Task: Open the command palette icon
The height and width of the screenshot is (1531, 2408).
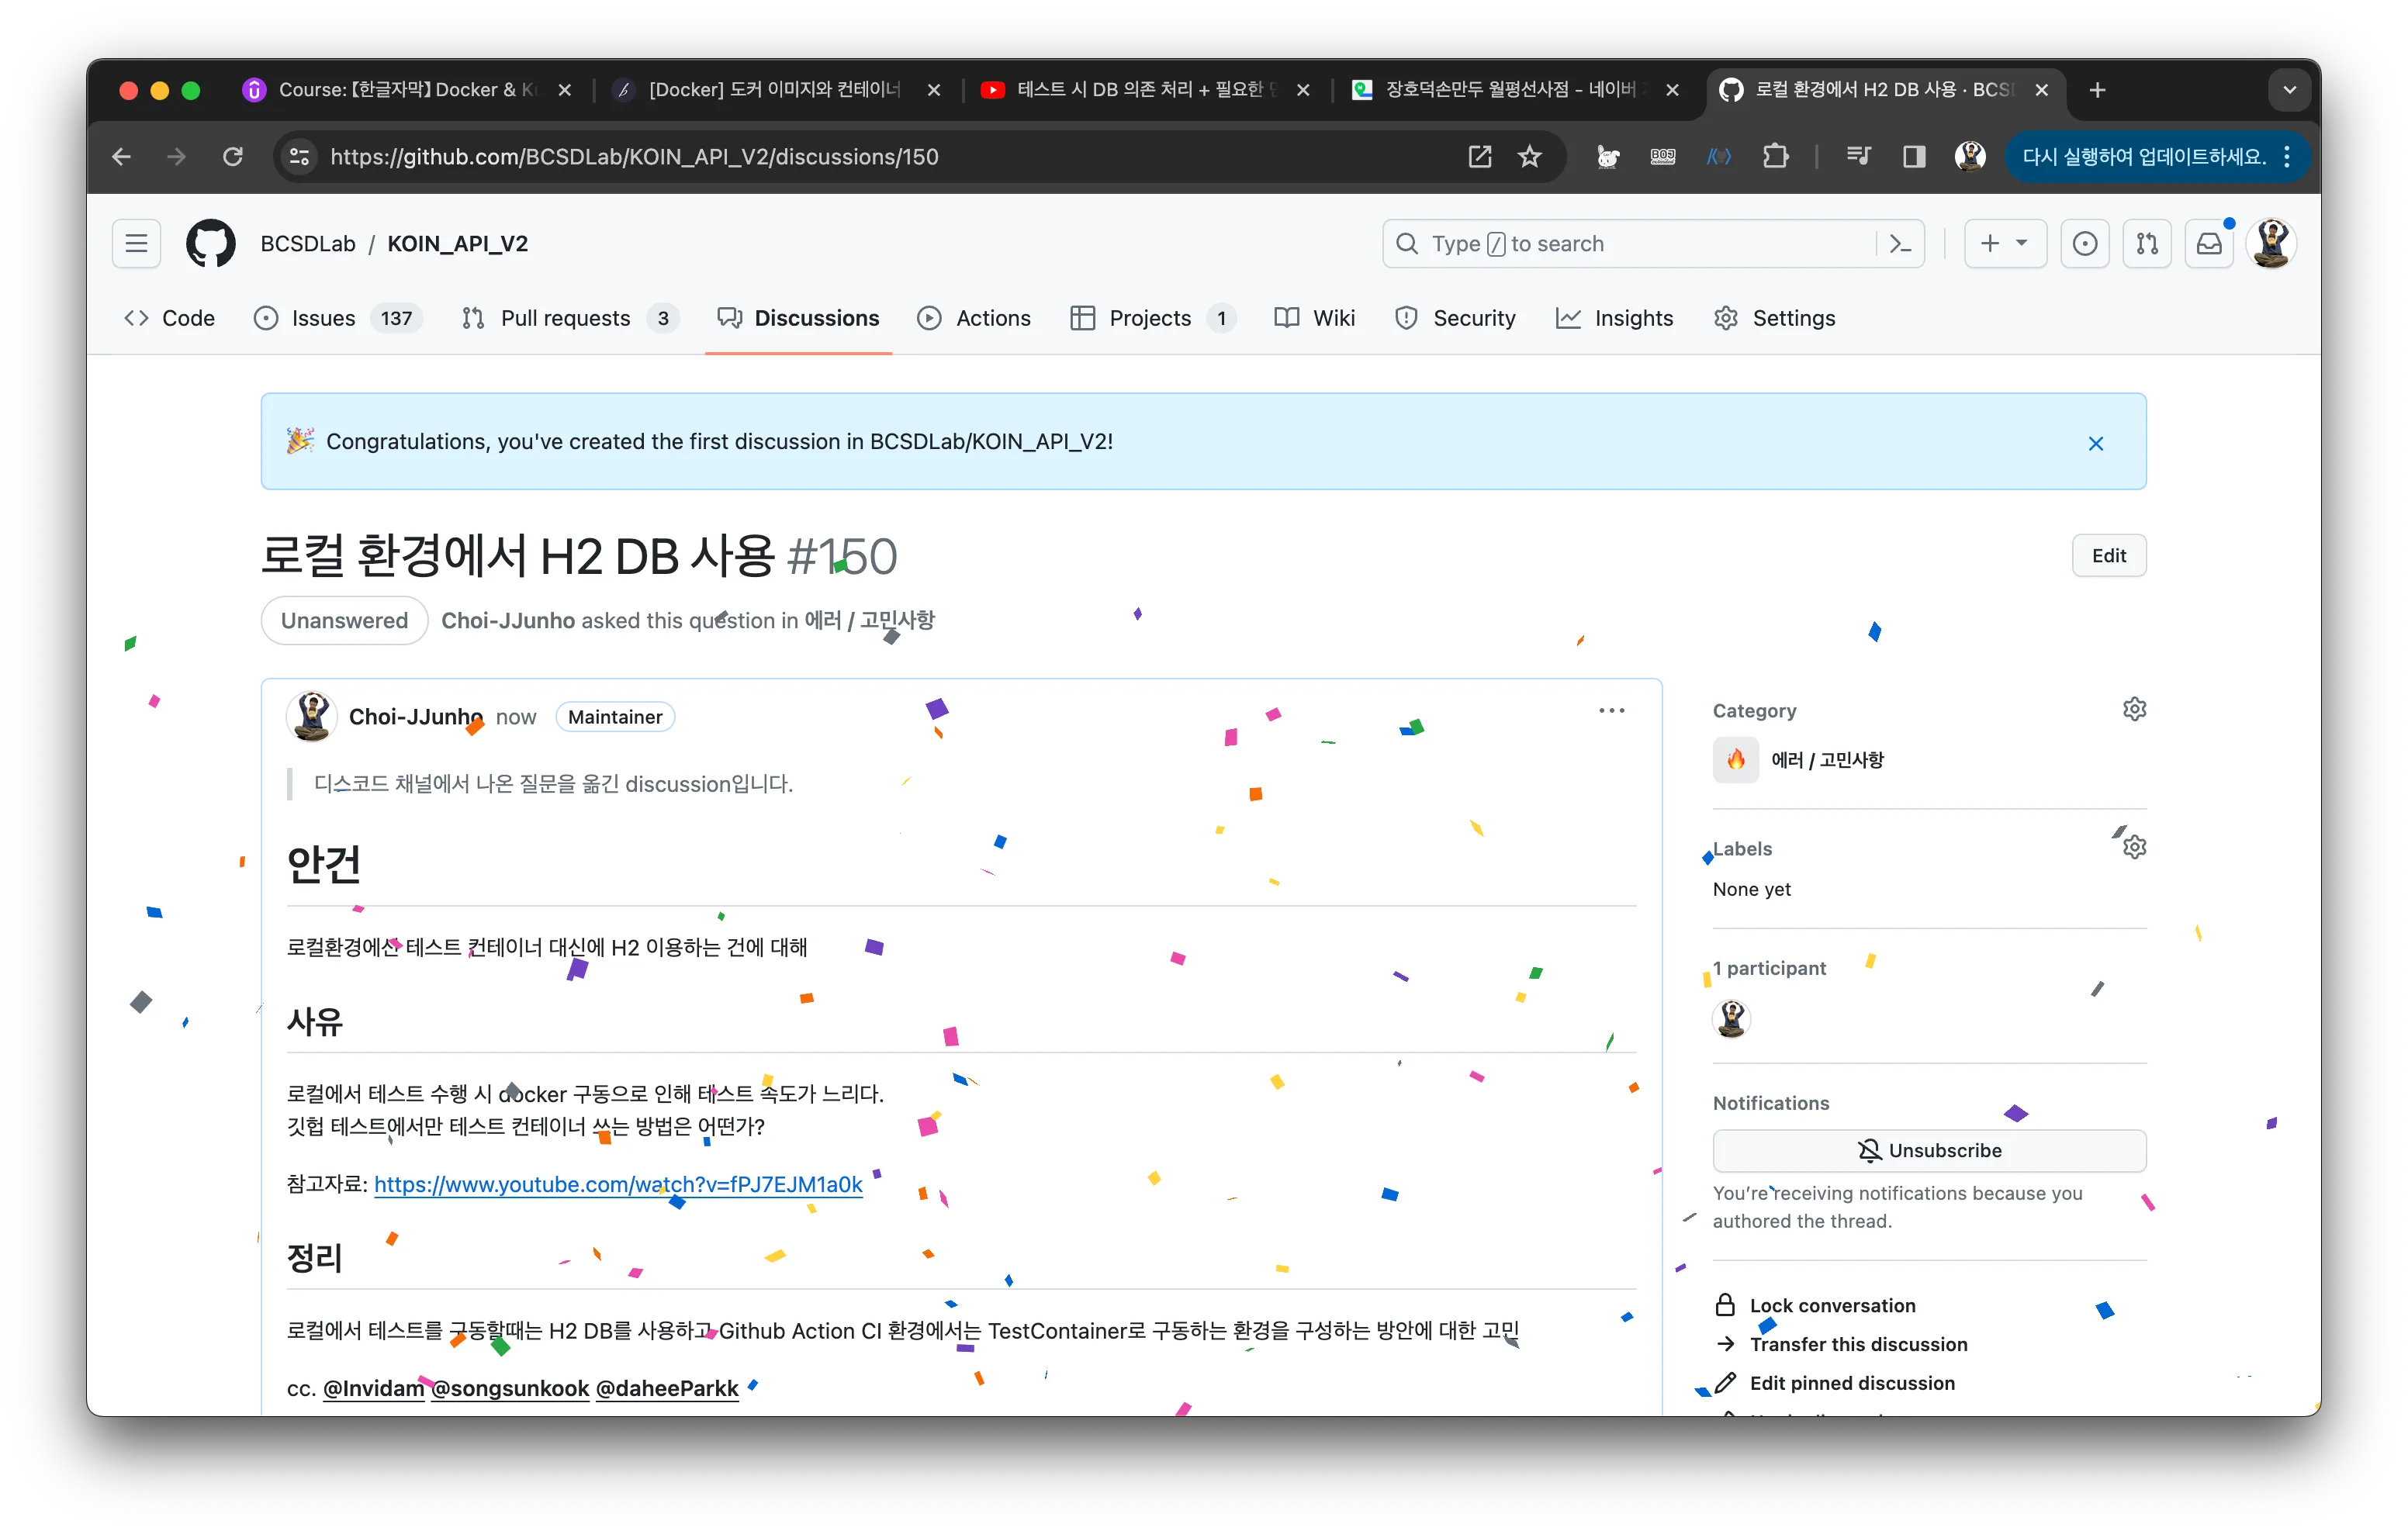Action: click(x=1900, y=244)
